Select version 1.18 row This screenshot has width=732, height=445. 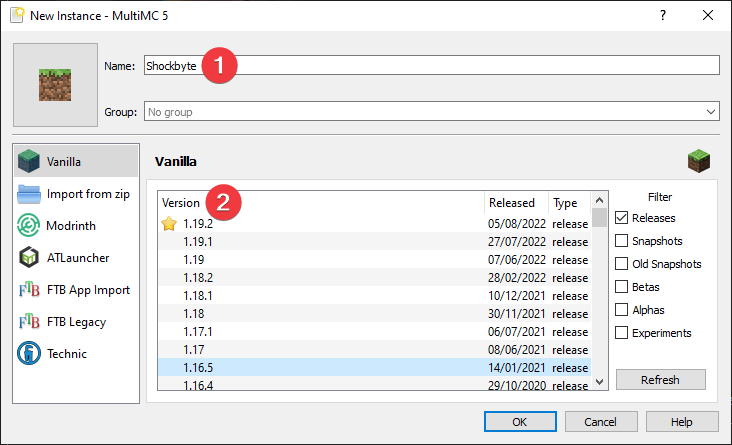tap(374, 313)
